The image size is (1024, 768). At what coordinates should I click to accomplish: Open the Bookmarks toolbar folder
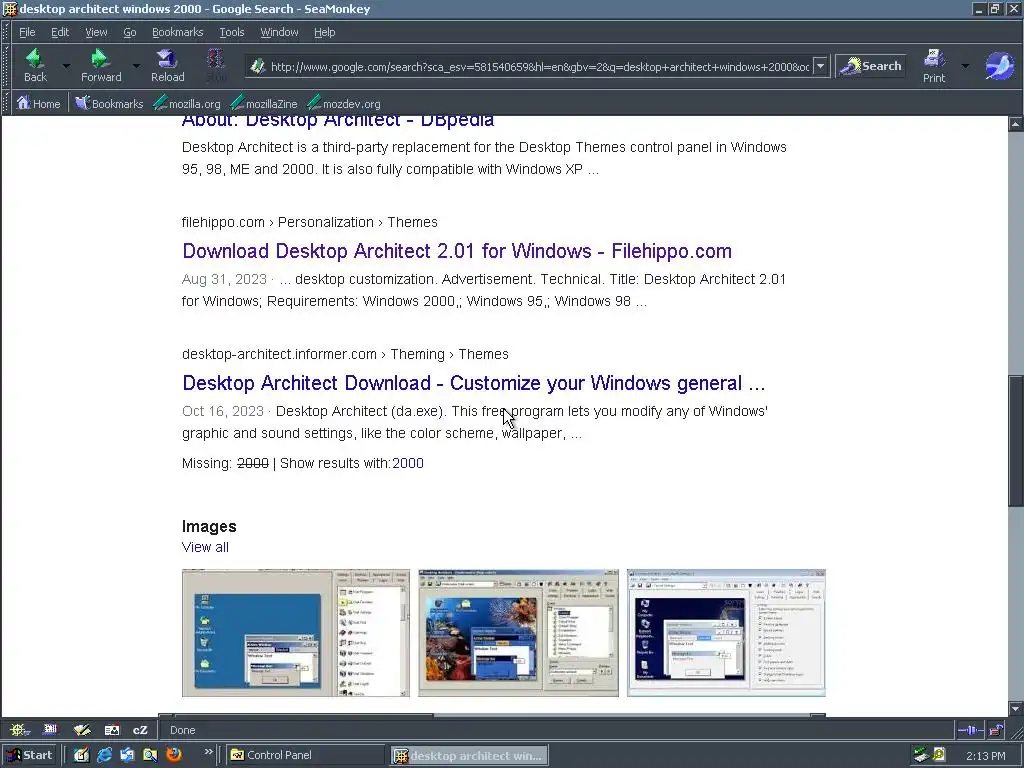(108, 103)
